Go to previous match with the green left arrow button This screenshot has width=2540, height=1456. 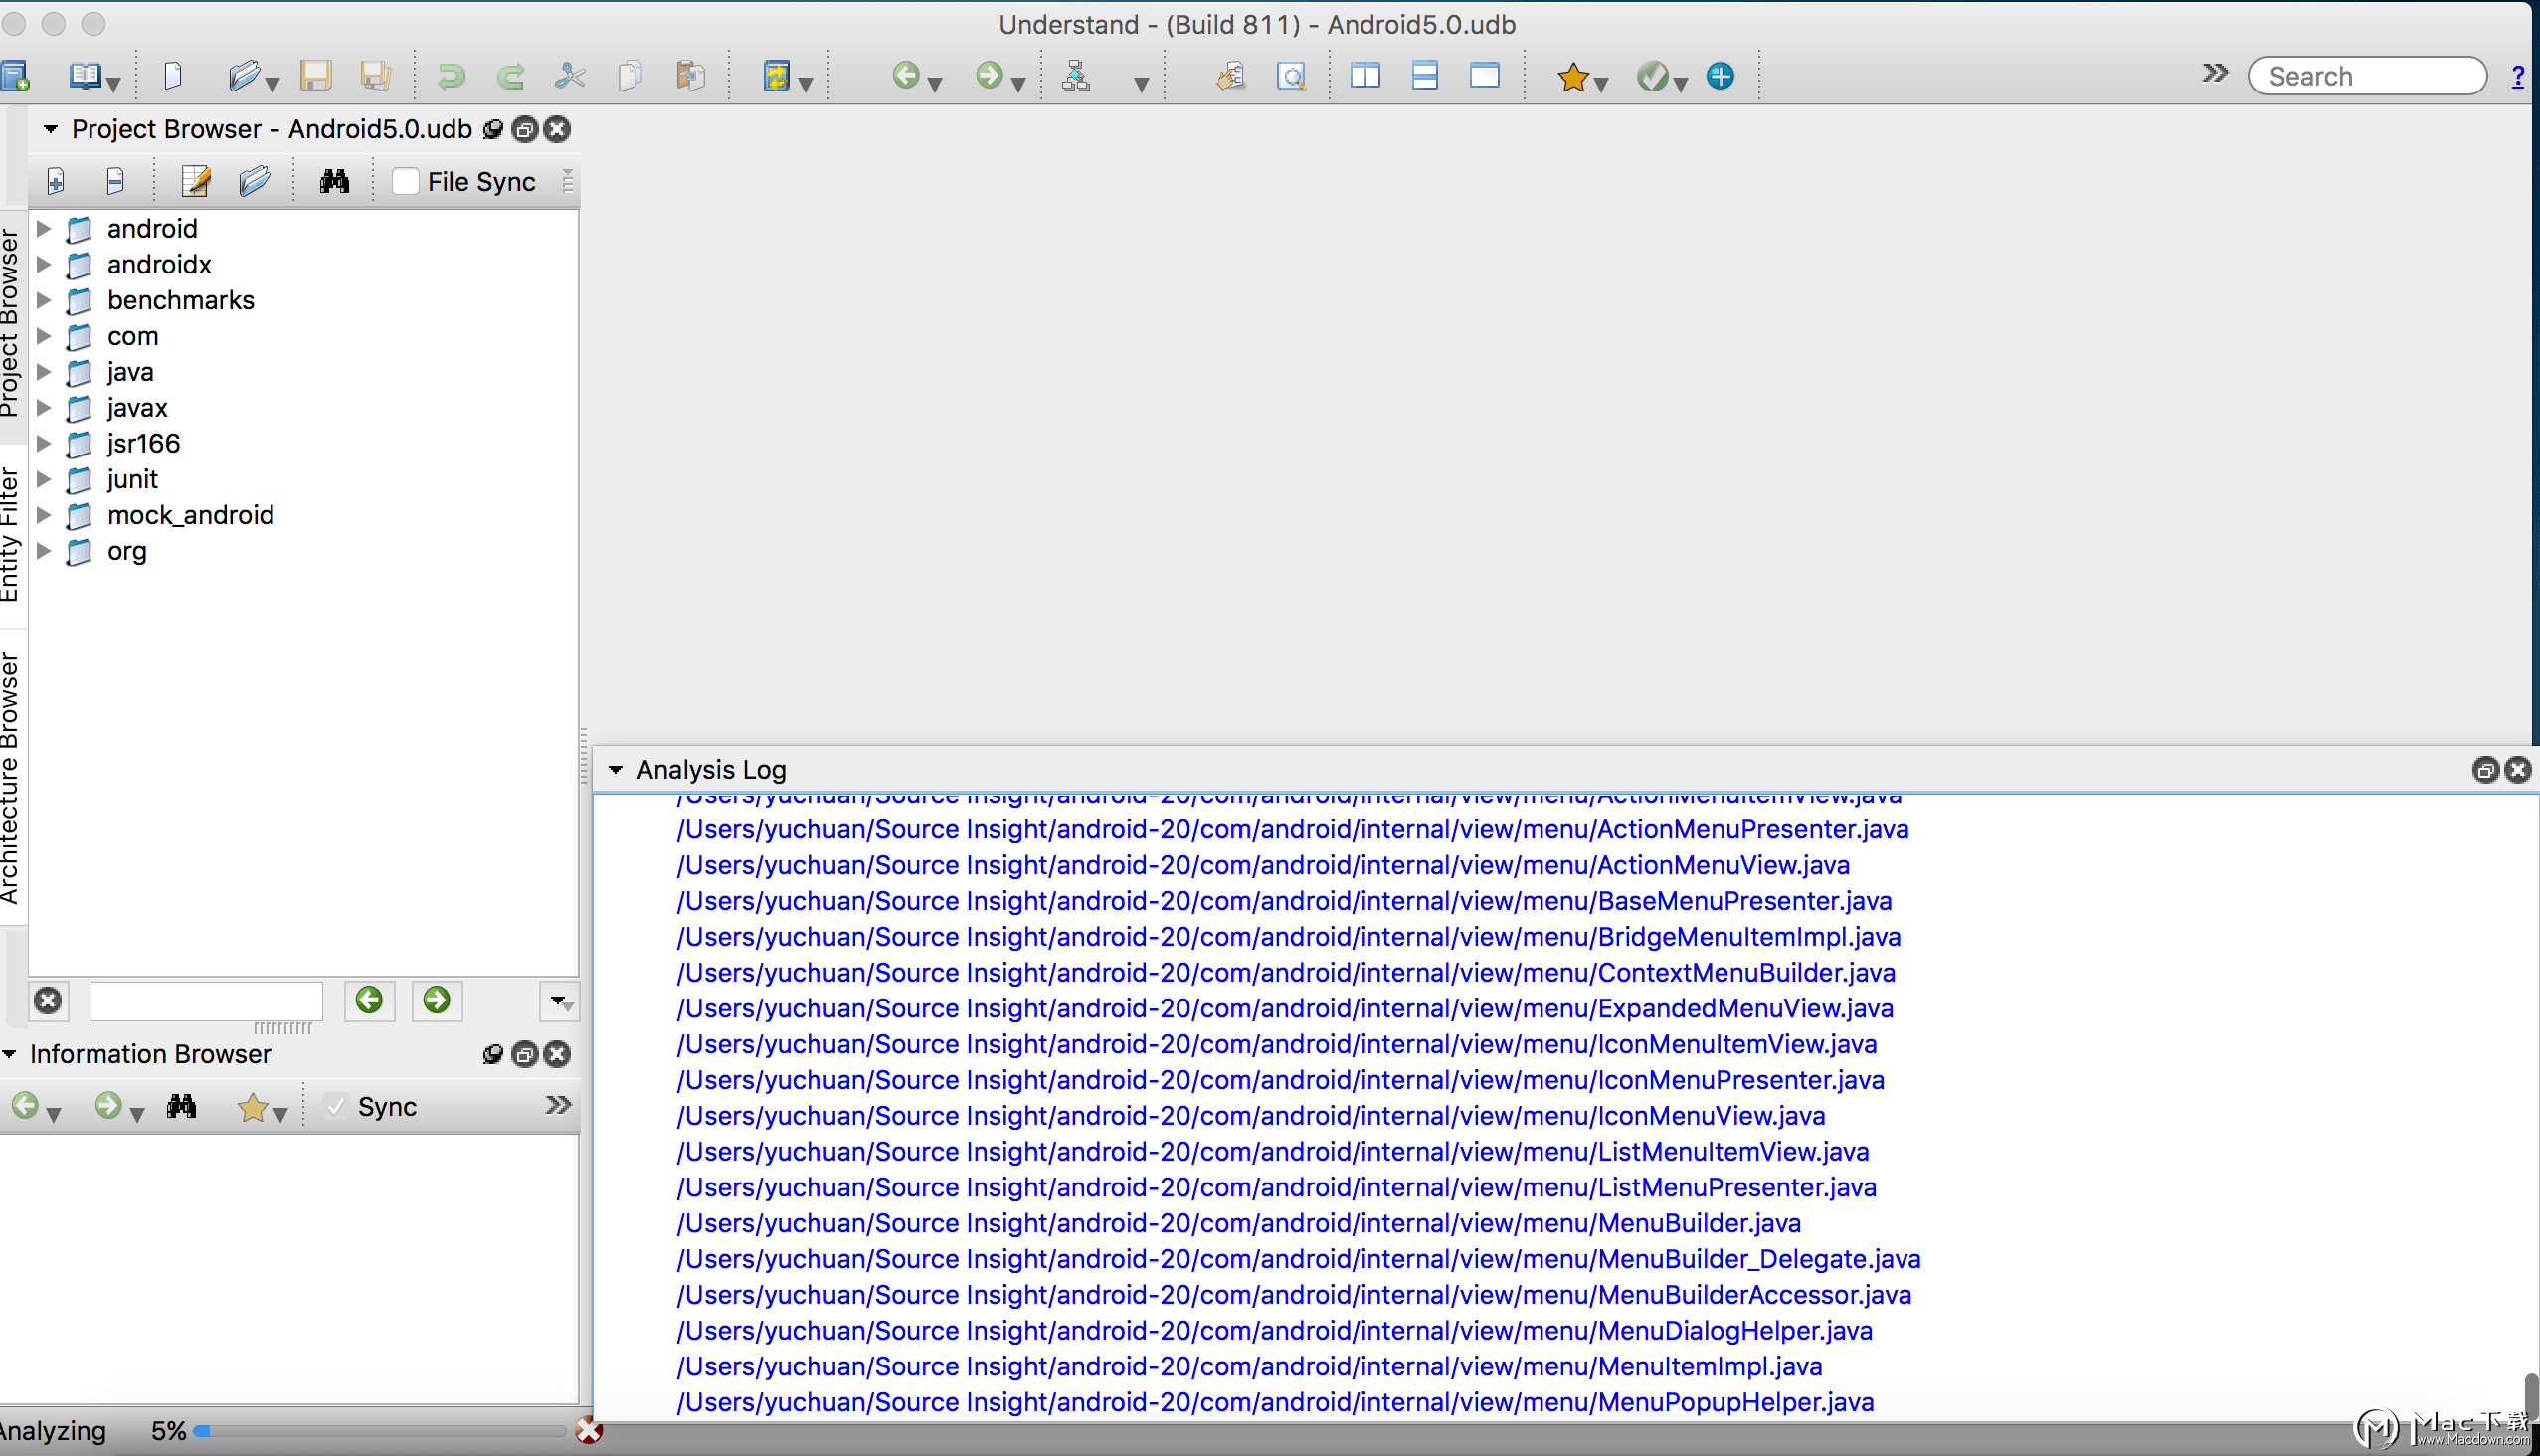tap(369, 1000)
